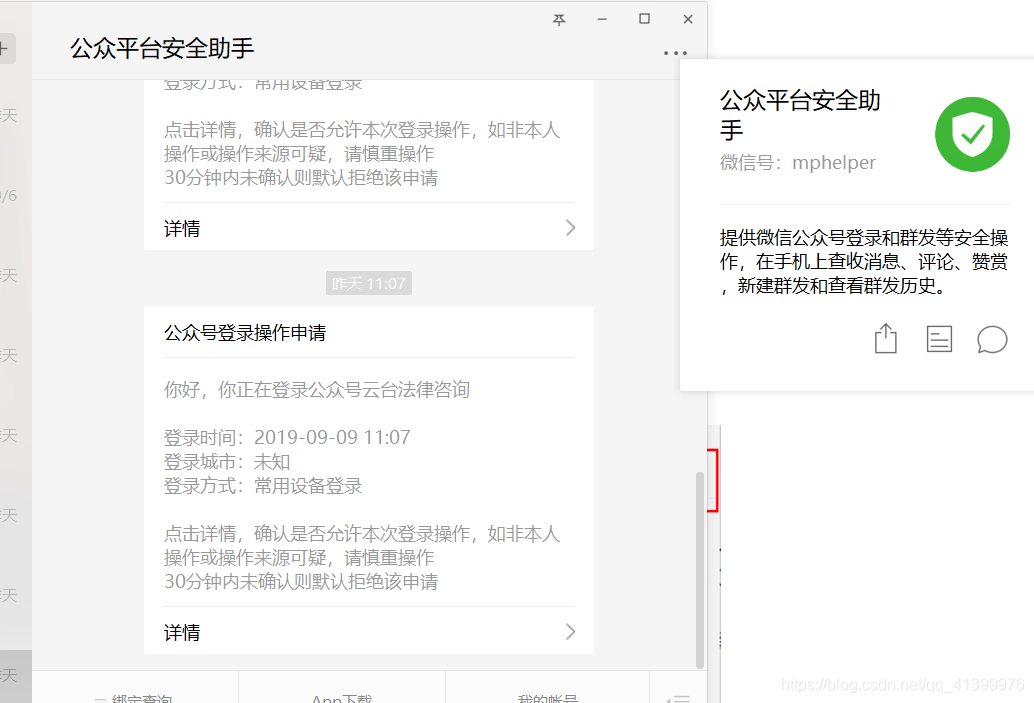The height and width of the screenshot is (703, 1034).
Task: Click lower message 30分钟内未确认则默认拒绝该申请 line
Action: [301, 582]
